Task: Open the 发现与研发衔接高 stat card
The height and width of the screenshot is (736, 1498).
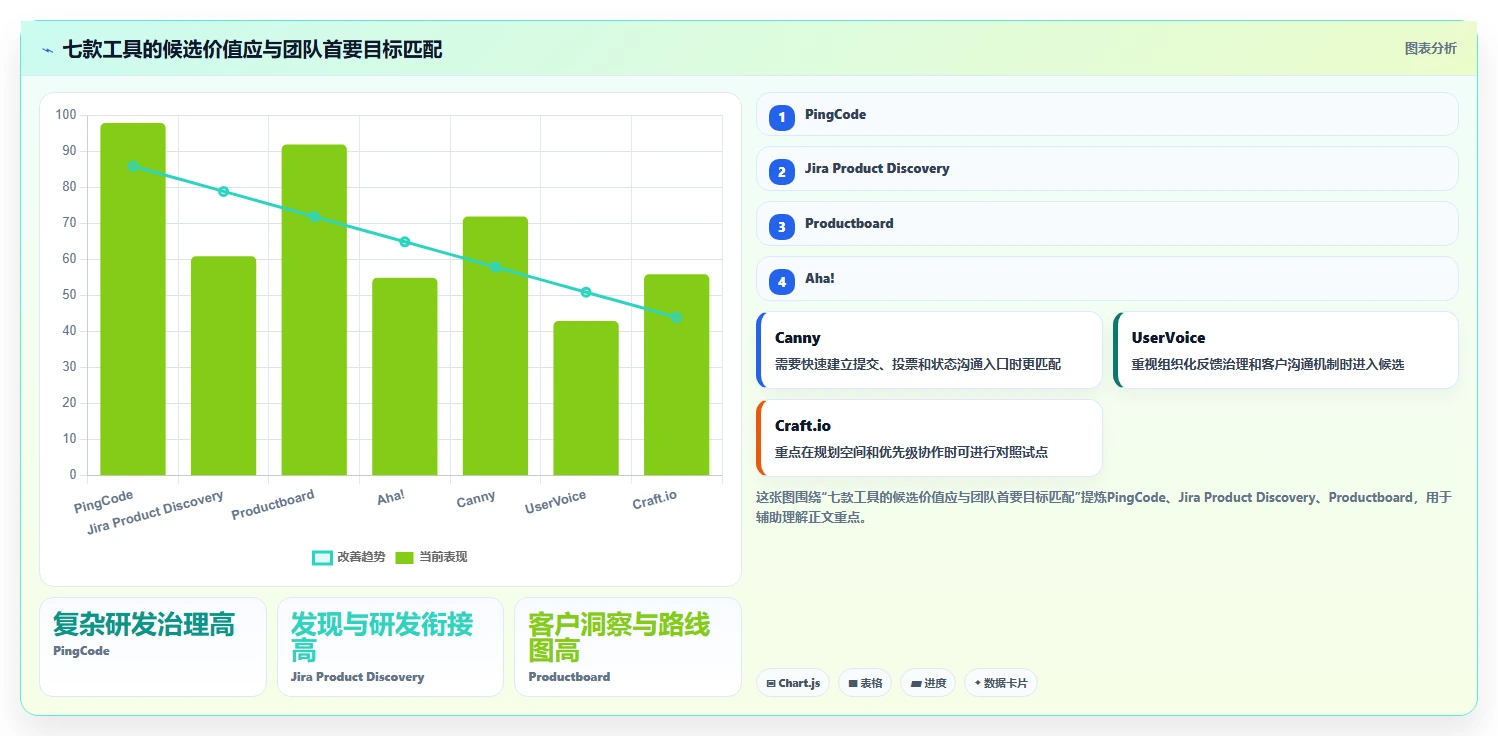Action: click(x=390, y=647)
